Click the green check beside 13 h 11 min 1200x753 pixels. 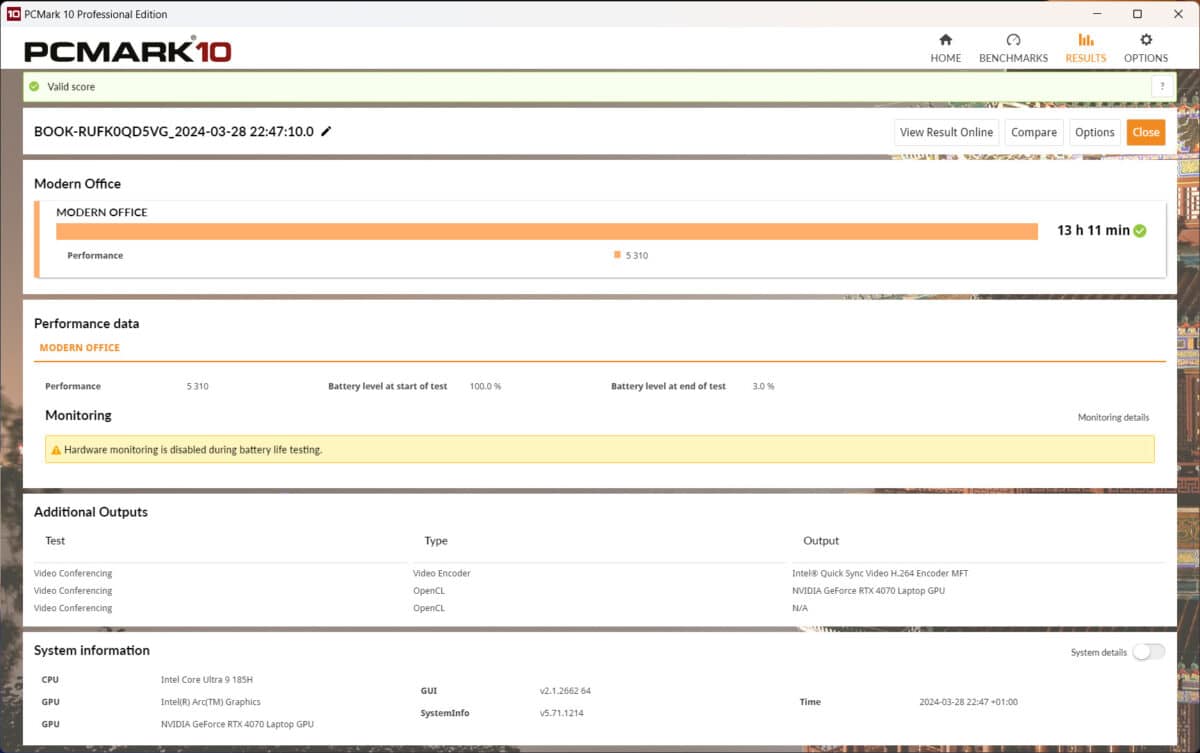coord(1140,231)
